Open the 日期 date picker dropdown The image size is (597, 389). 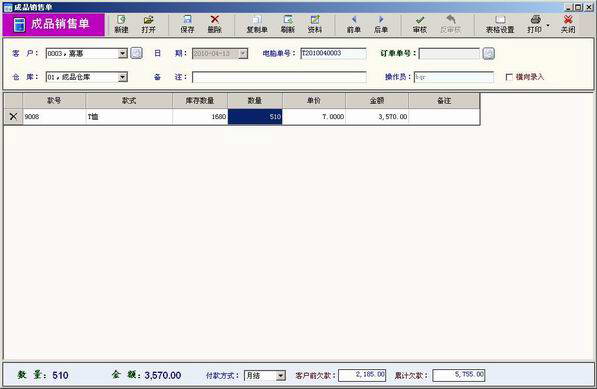click(x=243, y=54)
